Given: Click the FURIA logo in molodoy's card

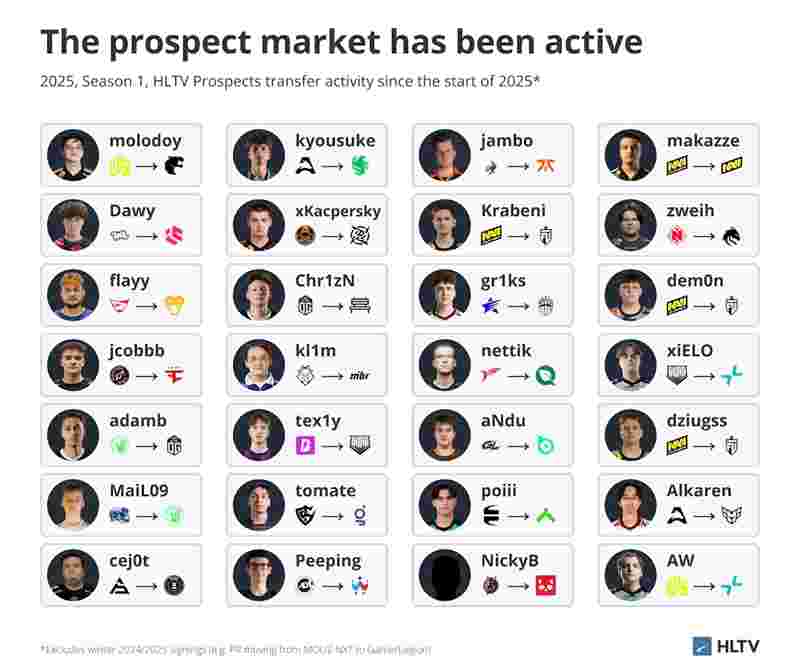Looking at the screenshot, I should (175, 166).
